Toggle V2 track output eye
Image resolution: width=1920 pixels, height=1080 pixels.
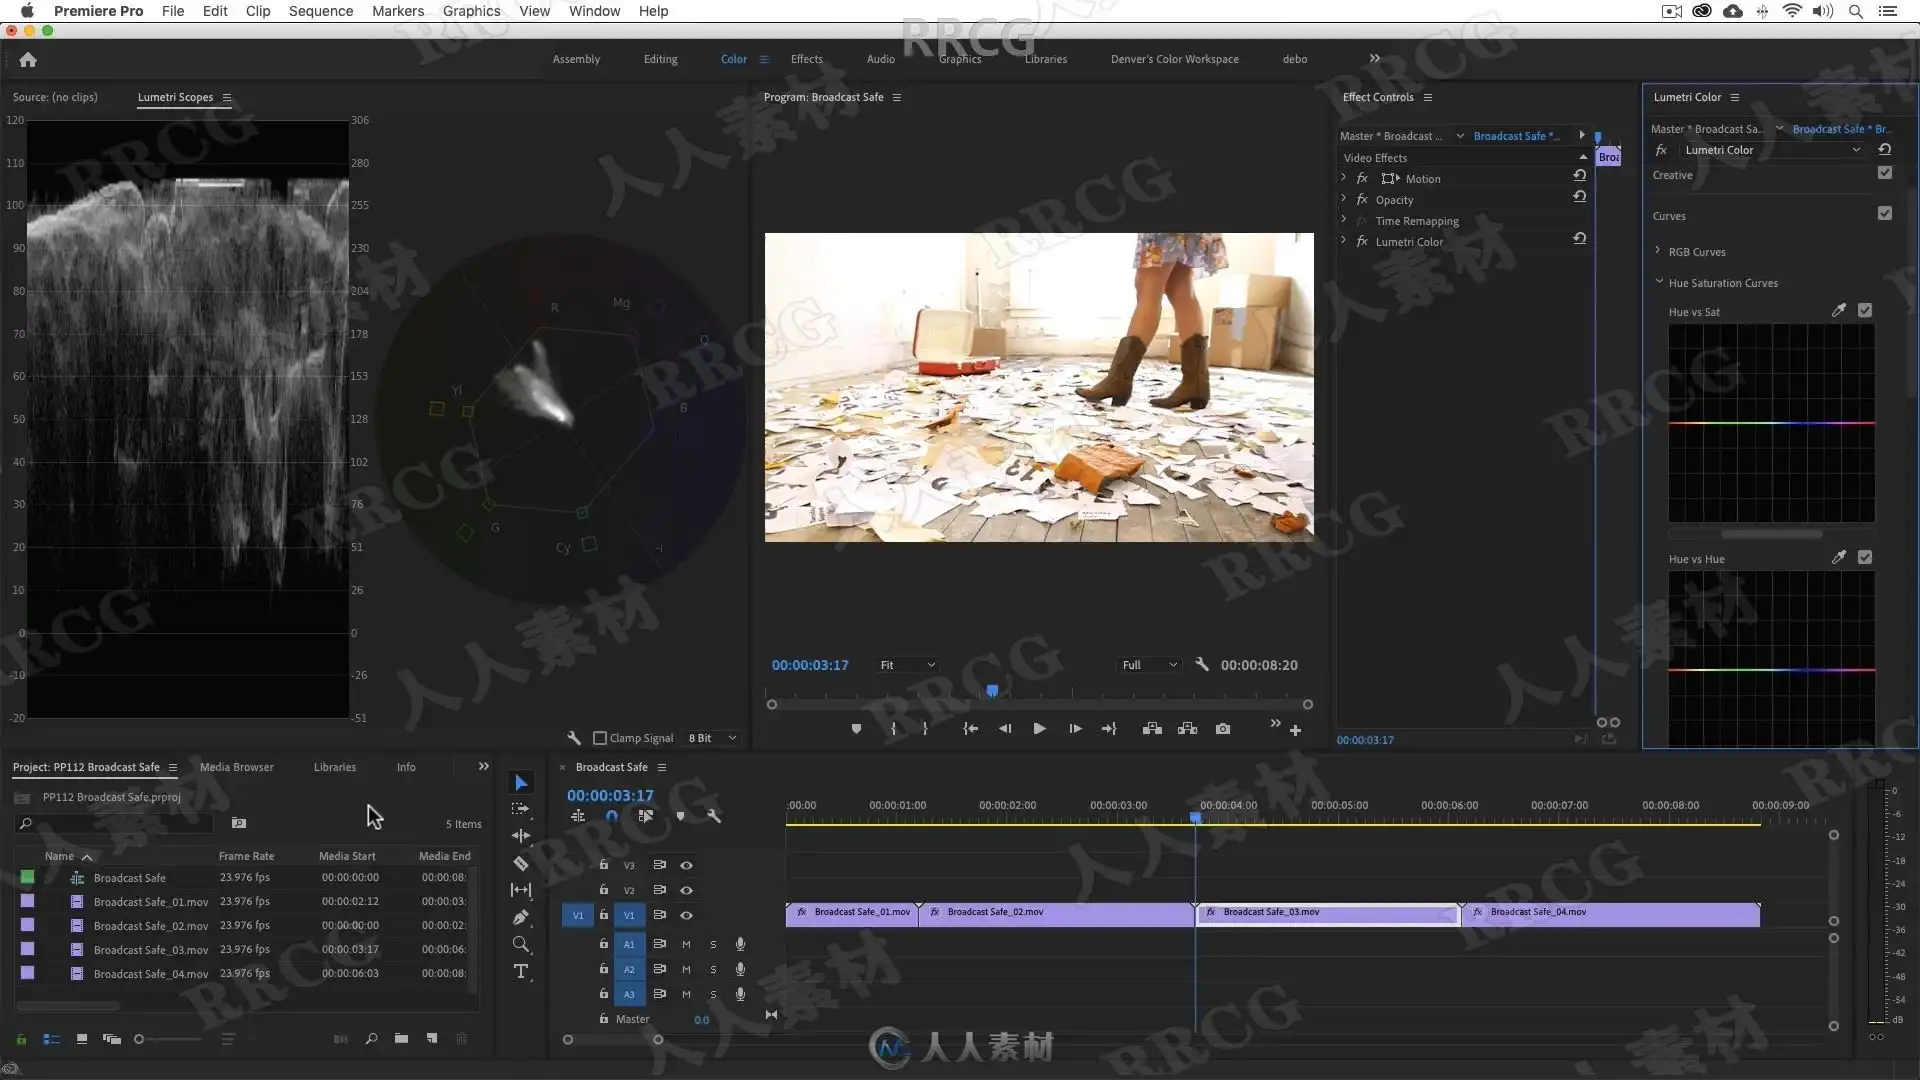pos(686,890)
